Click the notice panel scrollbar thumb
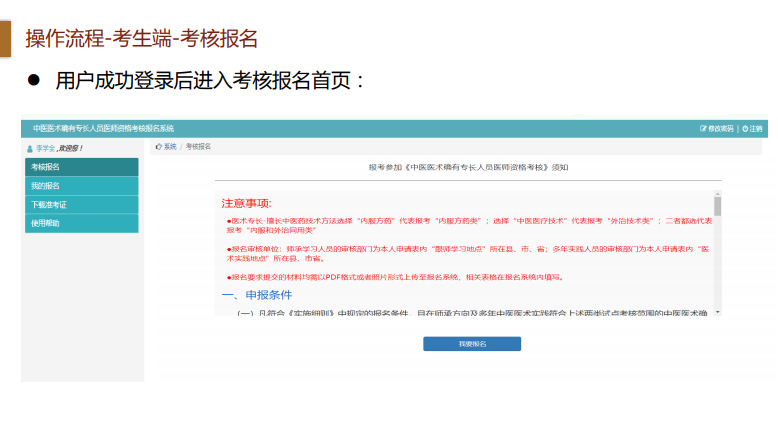This screenshot has width=778, height=435. click(x=717, y=207)
